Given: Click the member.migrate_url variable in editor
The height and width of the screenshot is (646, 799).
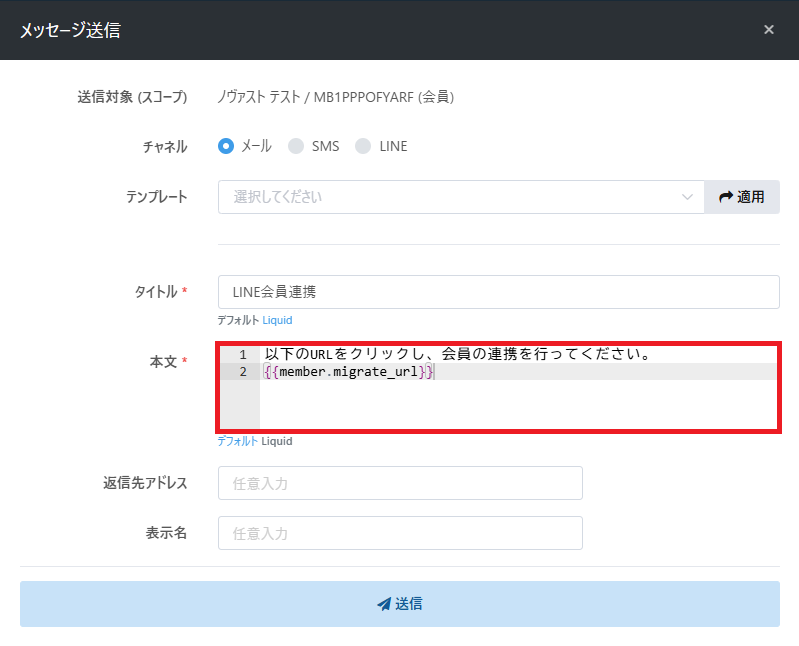Looking at the screenshot, I should click(348, 372).
